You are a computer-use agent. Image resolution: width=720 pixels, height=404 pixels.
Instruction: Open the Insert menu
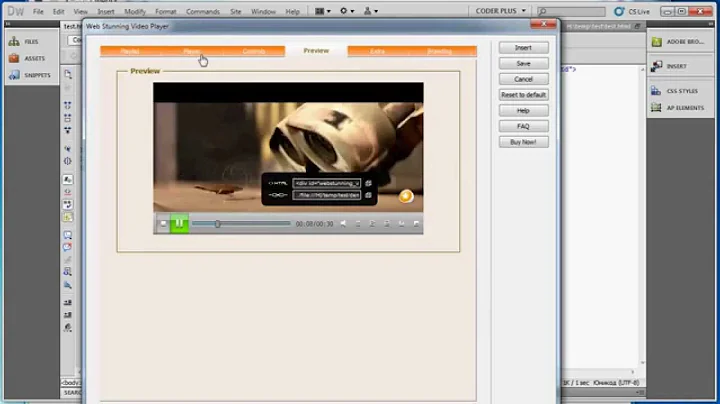(106, 11)
